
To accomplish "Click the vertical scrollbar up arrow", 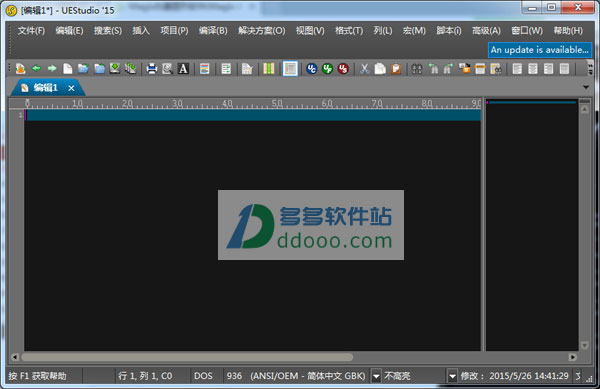I will [x=585, y=109].
